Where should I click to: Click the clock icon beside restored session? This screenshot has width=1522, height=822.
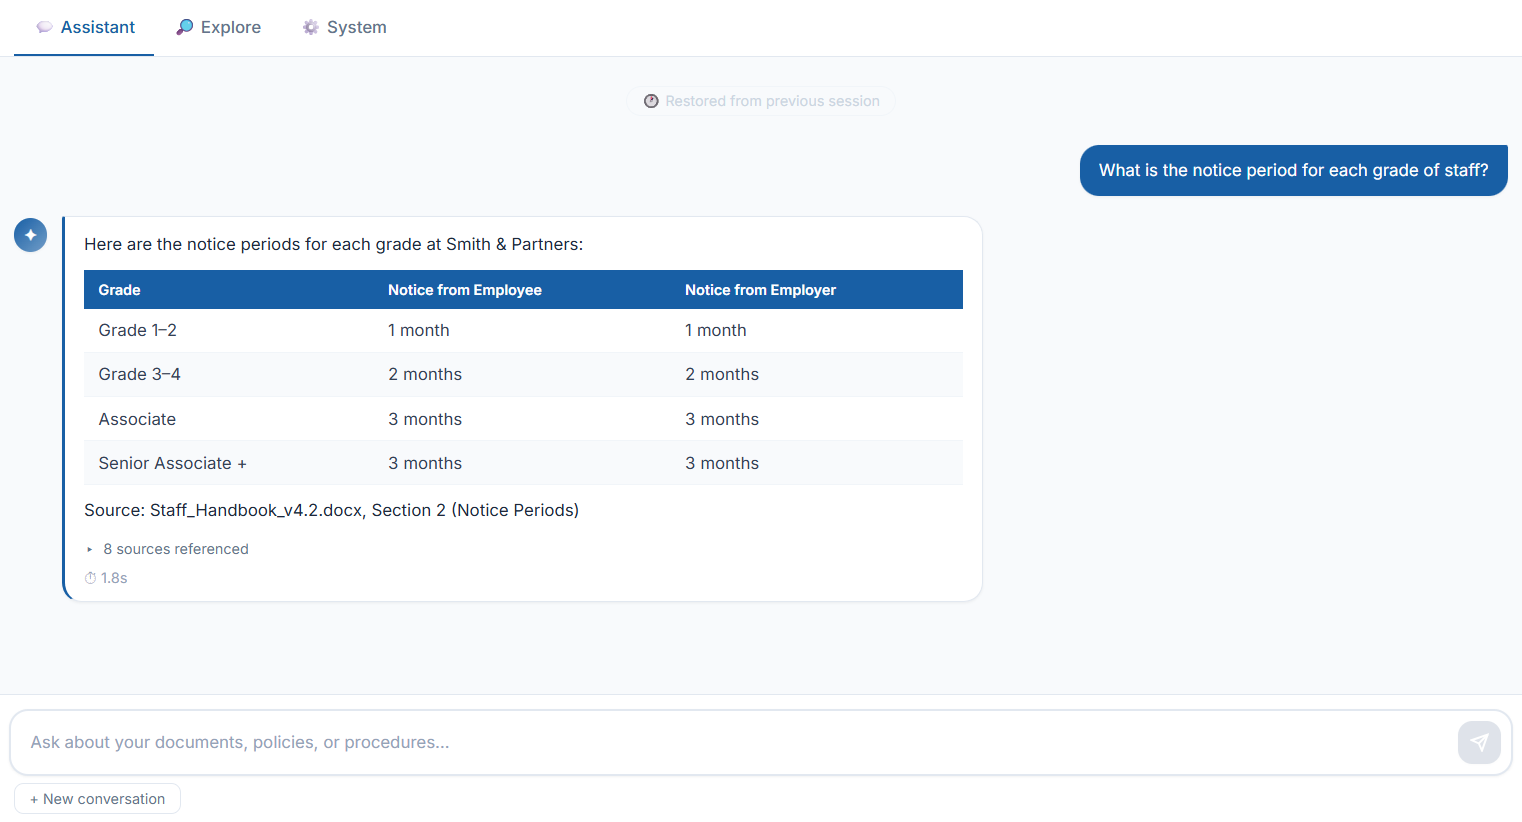point(651,101)
